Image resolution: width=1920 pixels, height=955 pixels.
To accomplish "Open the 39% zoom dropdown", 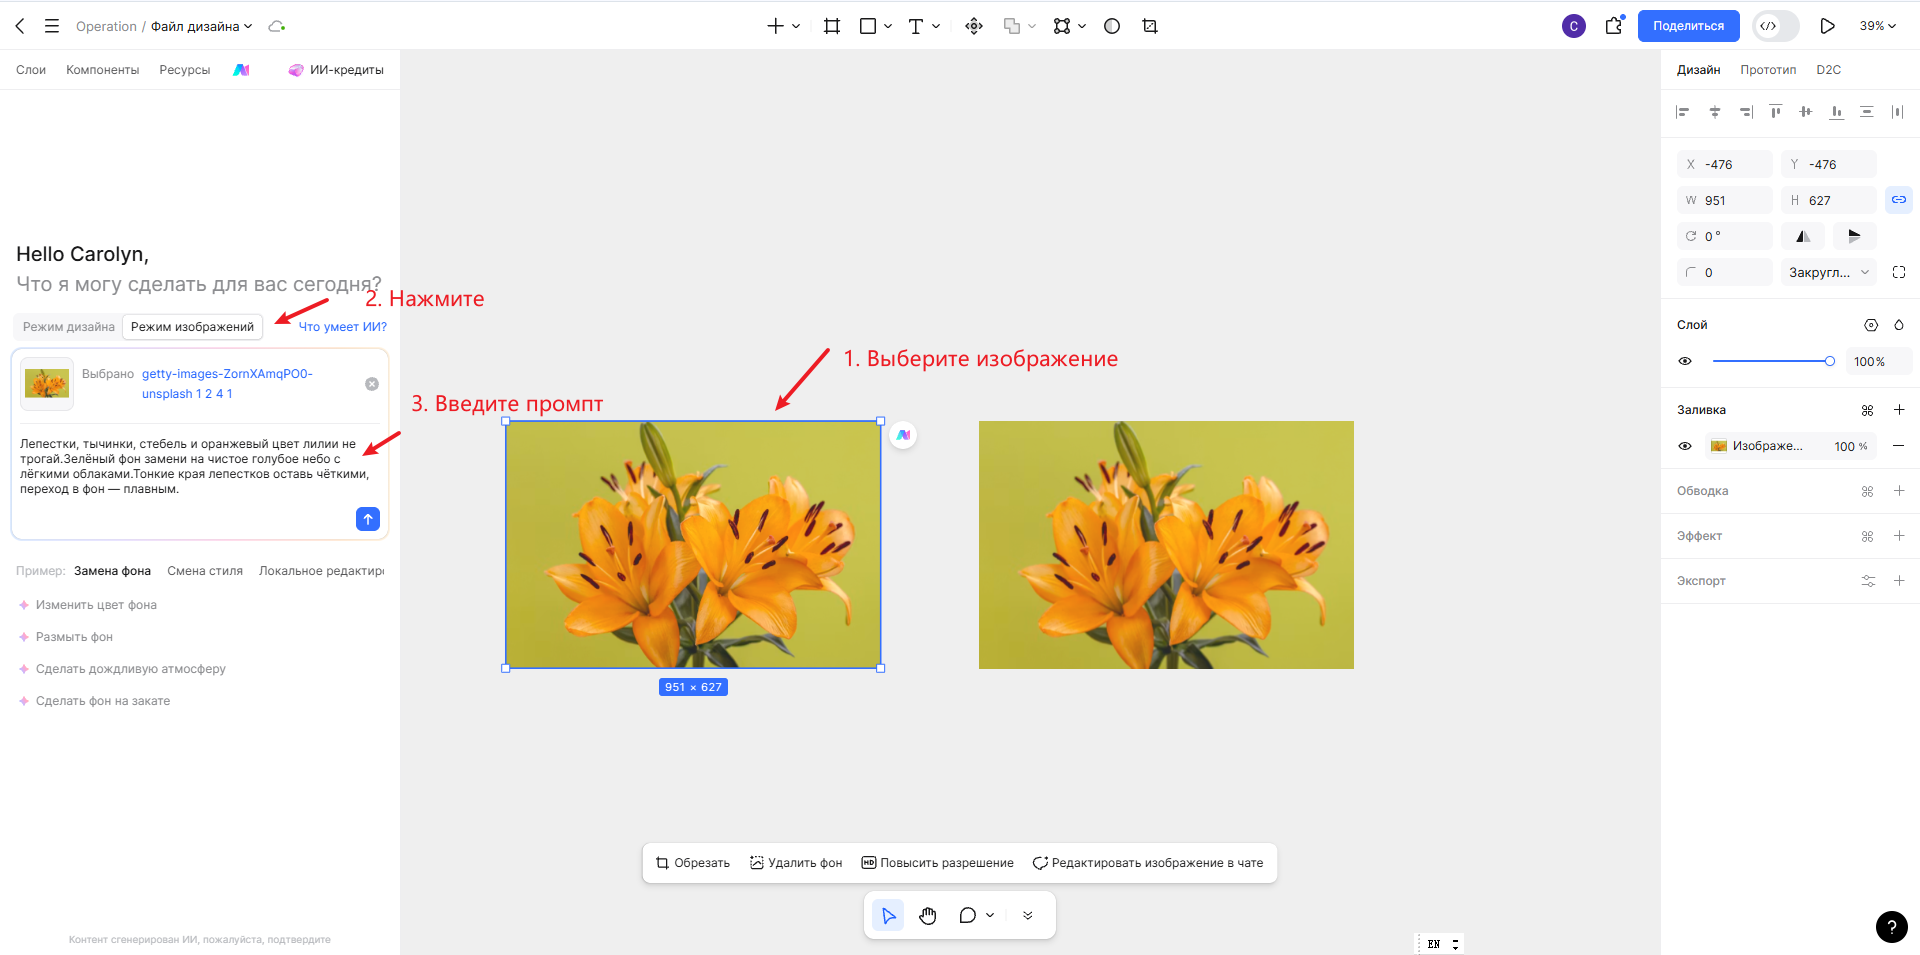I will 1877,26.
